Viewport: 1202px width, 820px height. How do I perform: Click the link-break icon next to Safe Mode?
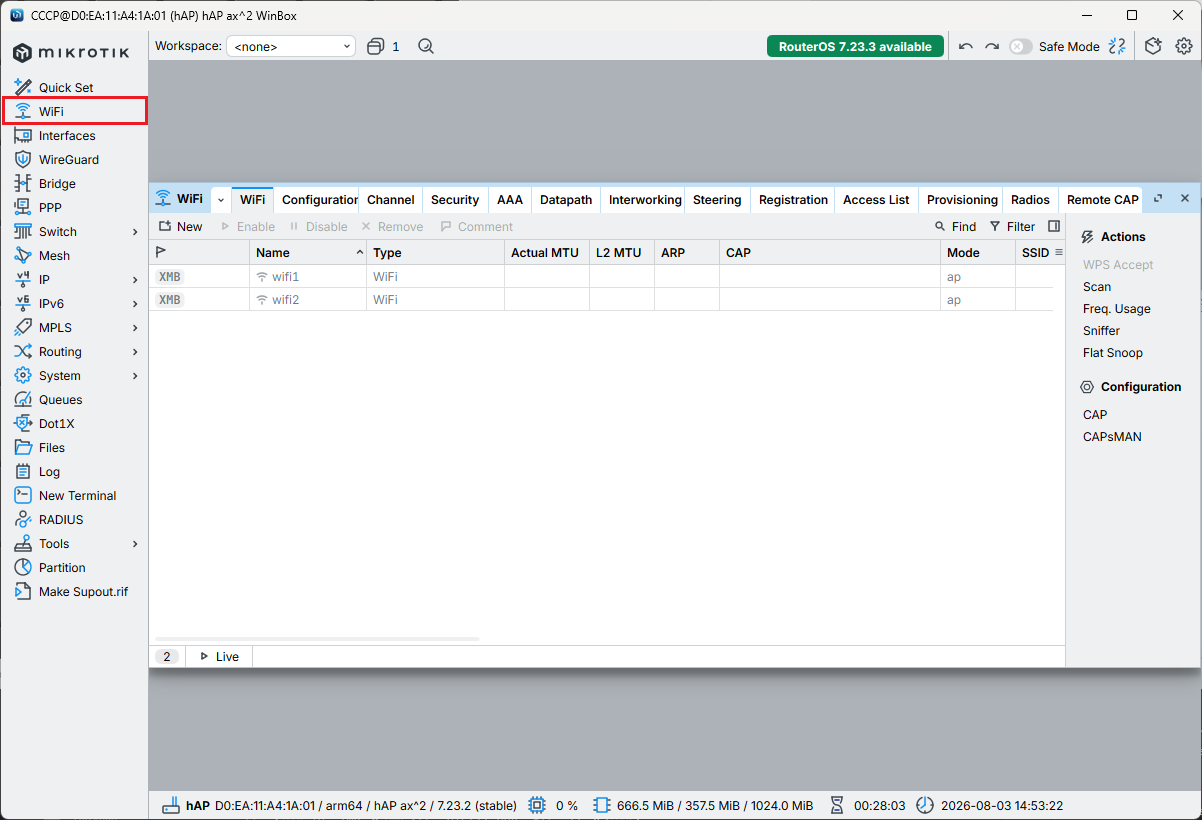1117,46
